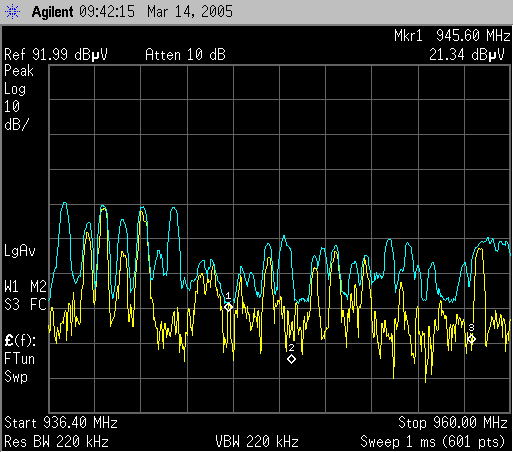Click the VBW 220 kHz label
The width and height of the screenshot is (513, 452).
coord(257,442)
